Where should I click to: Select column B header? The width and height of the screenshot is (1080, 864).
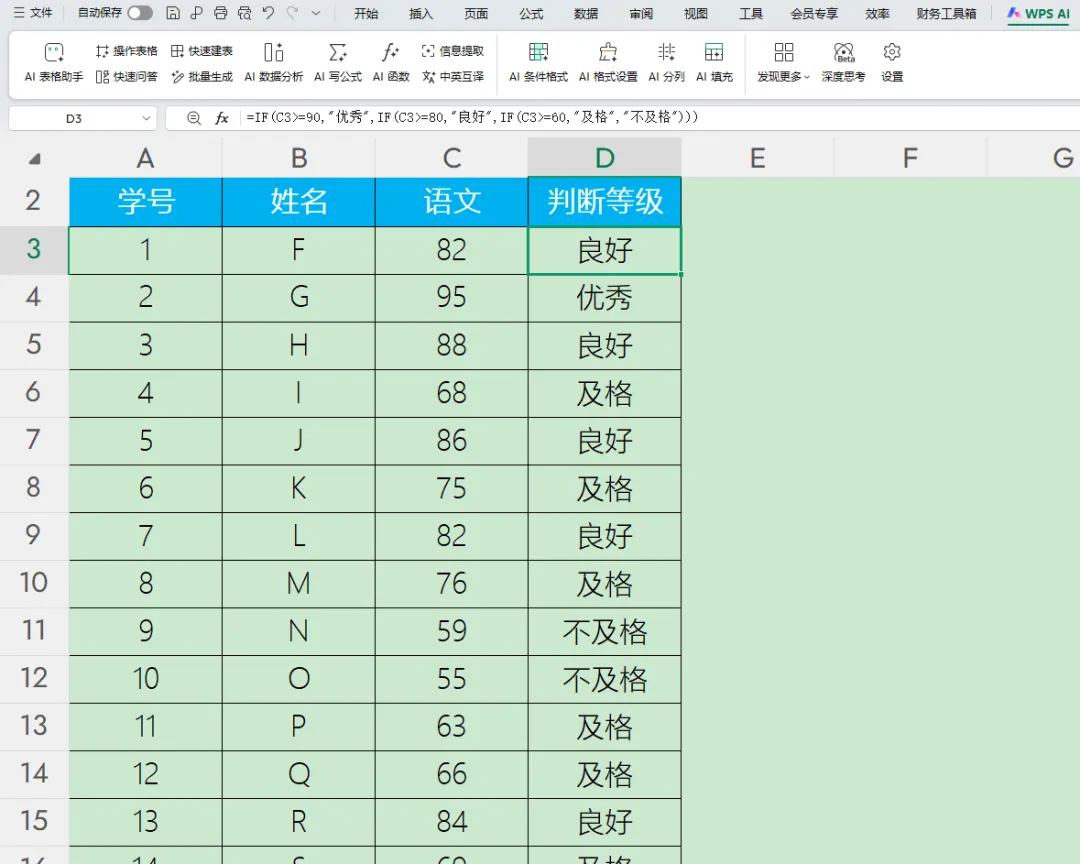[299, 158]
